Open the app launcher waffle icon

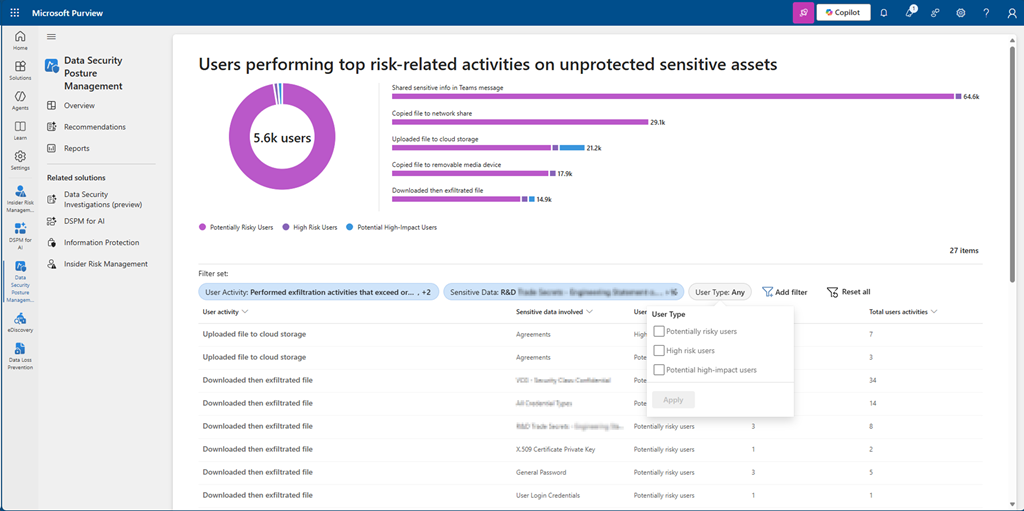pos(15,13)
